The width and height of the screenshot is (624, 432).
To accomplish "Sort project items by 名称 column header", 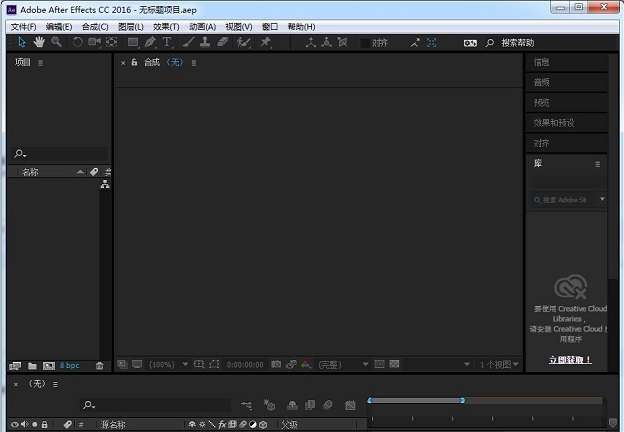I will point(30,172).
